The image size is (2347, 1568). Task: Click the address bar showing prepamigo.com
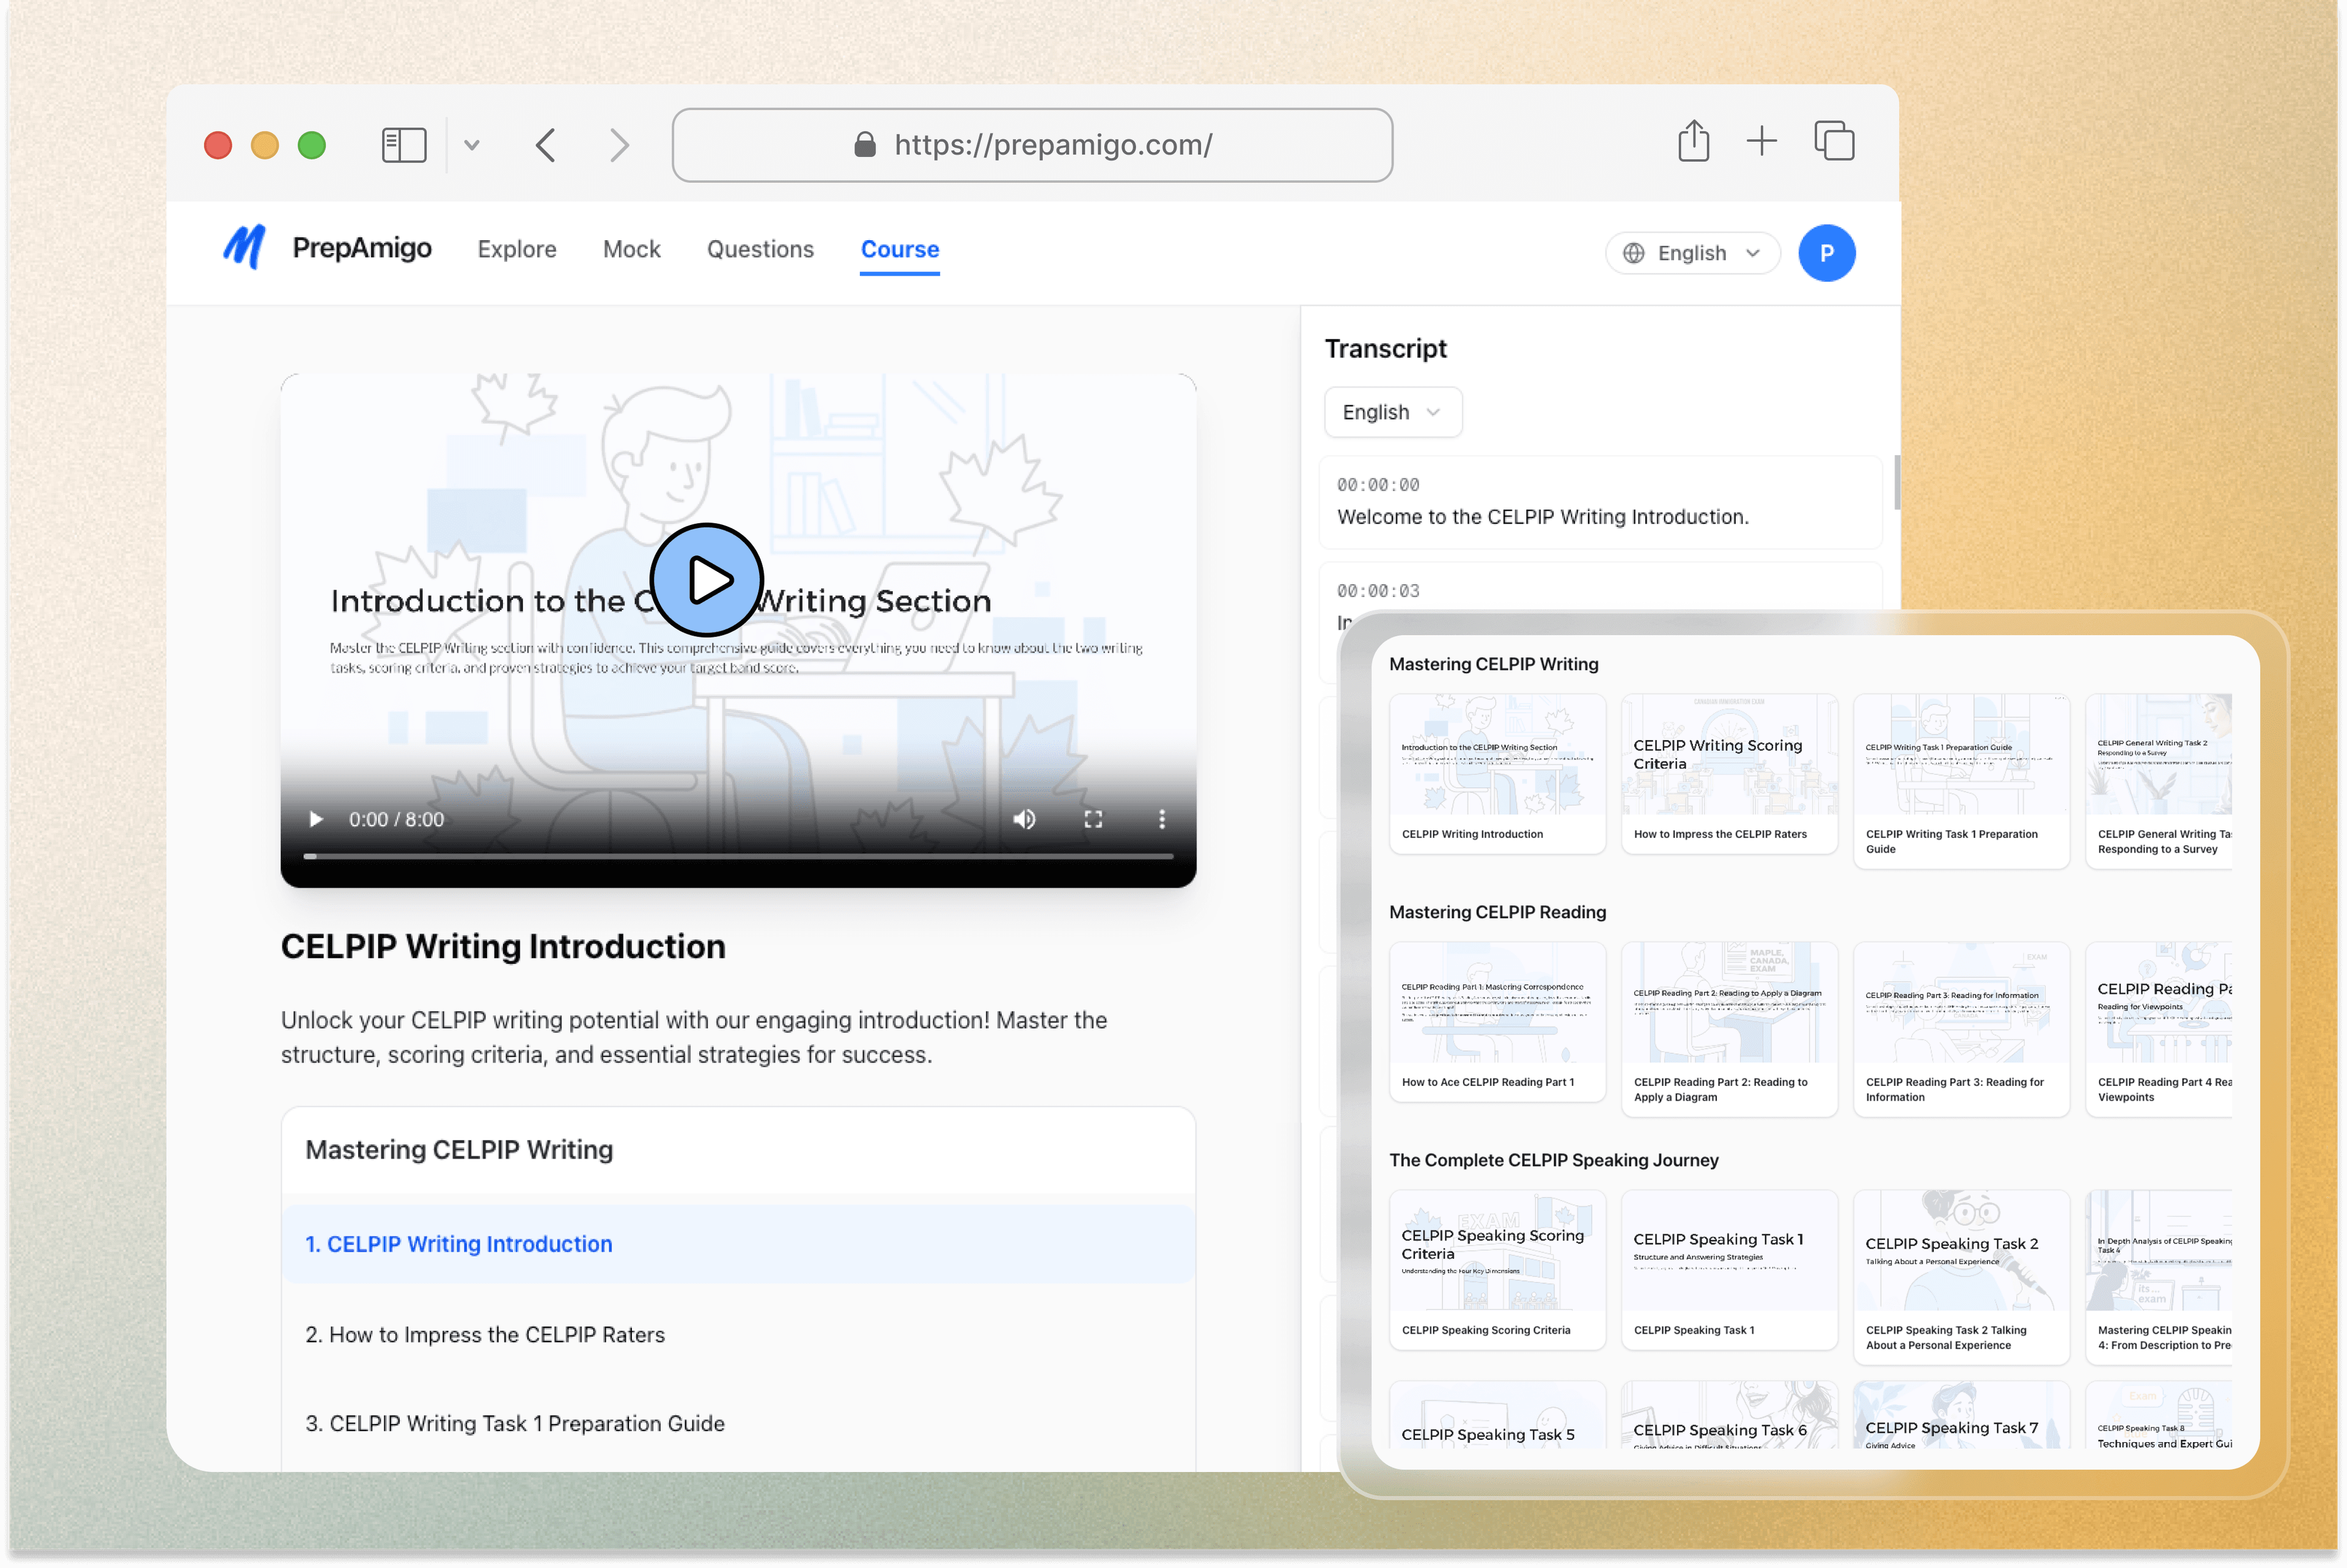click(x=1032, y=145)
